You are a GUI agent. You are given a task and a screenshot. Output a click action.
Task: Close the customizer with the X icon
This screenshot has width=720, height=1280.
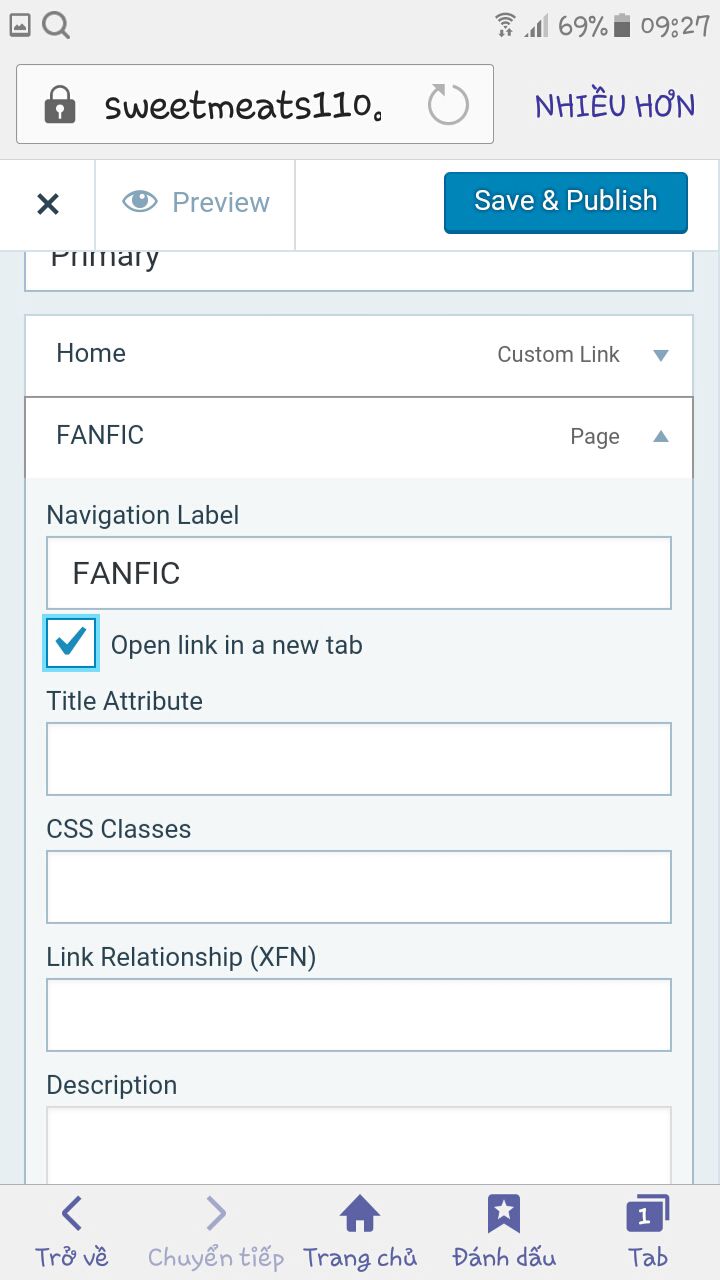coord(48,204)
